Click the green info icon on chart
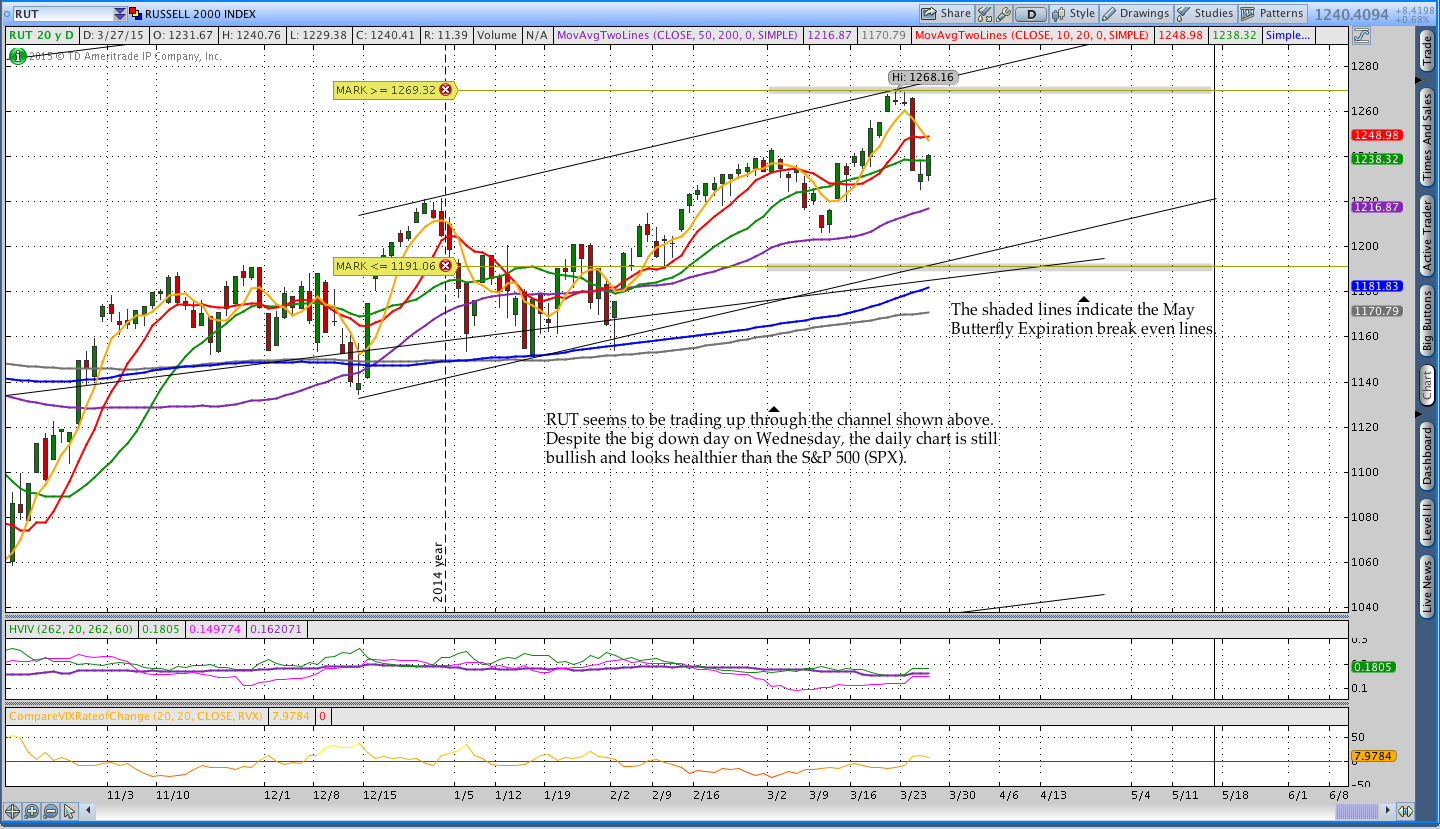1440x829 pixels. [18, 56]
